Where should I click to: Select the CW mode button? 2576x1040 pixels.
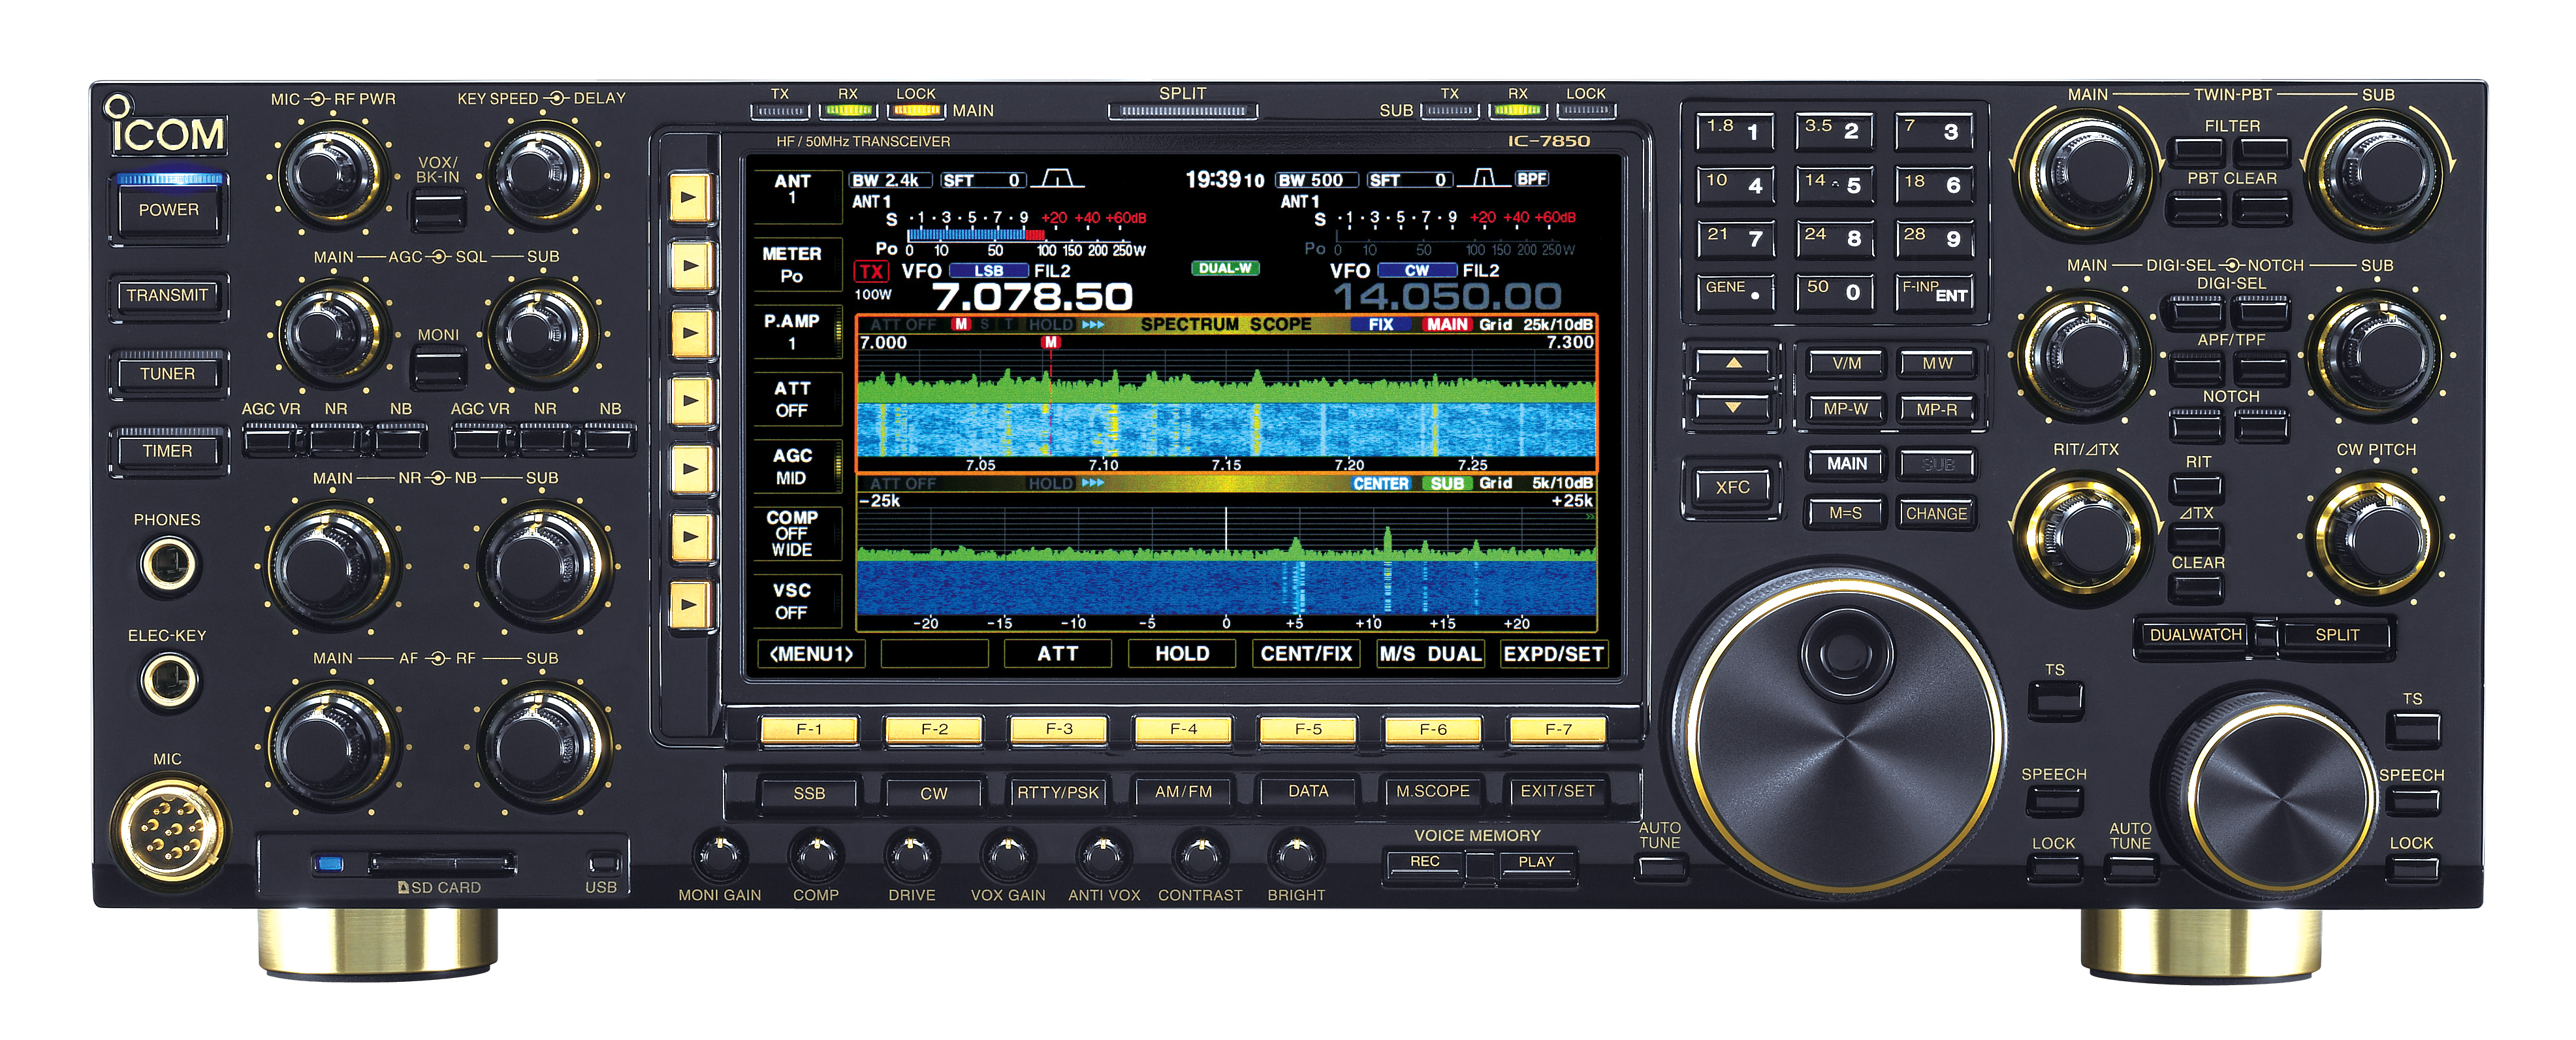tap(934, 793)
